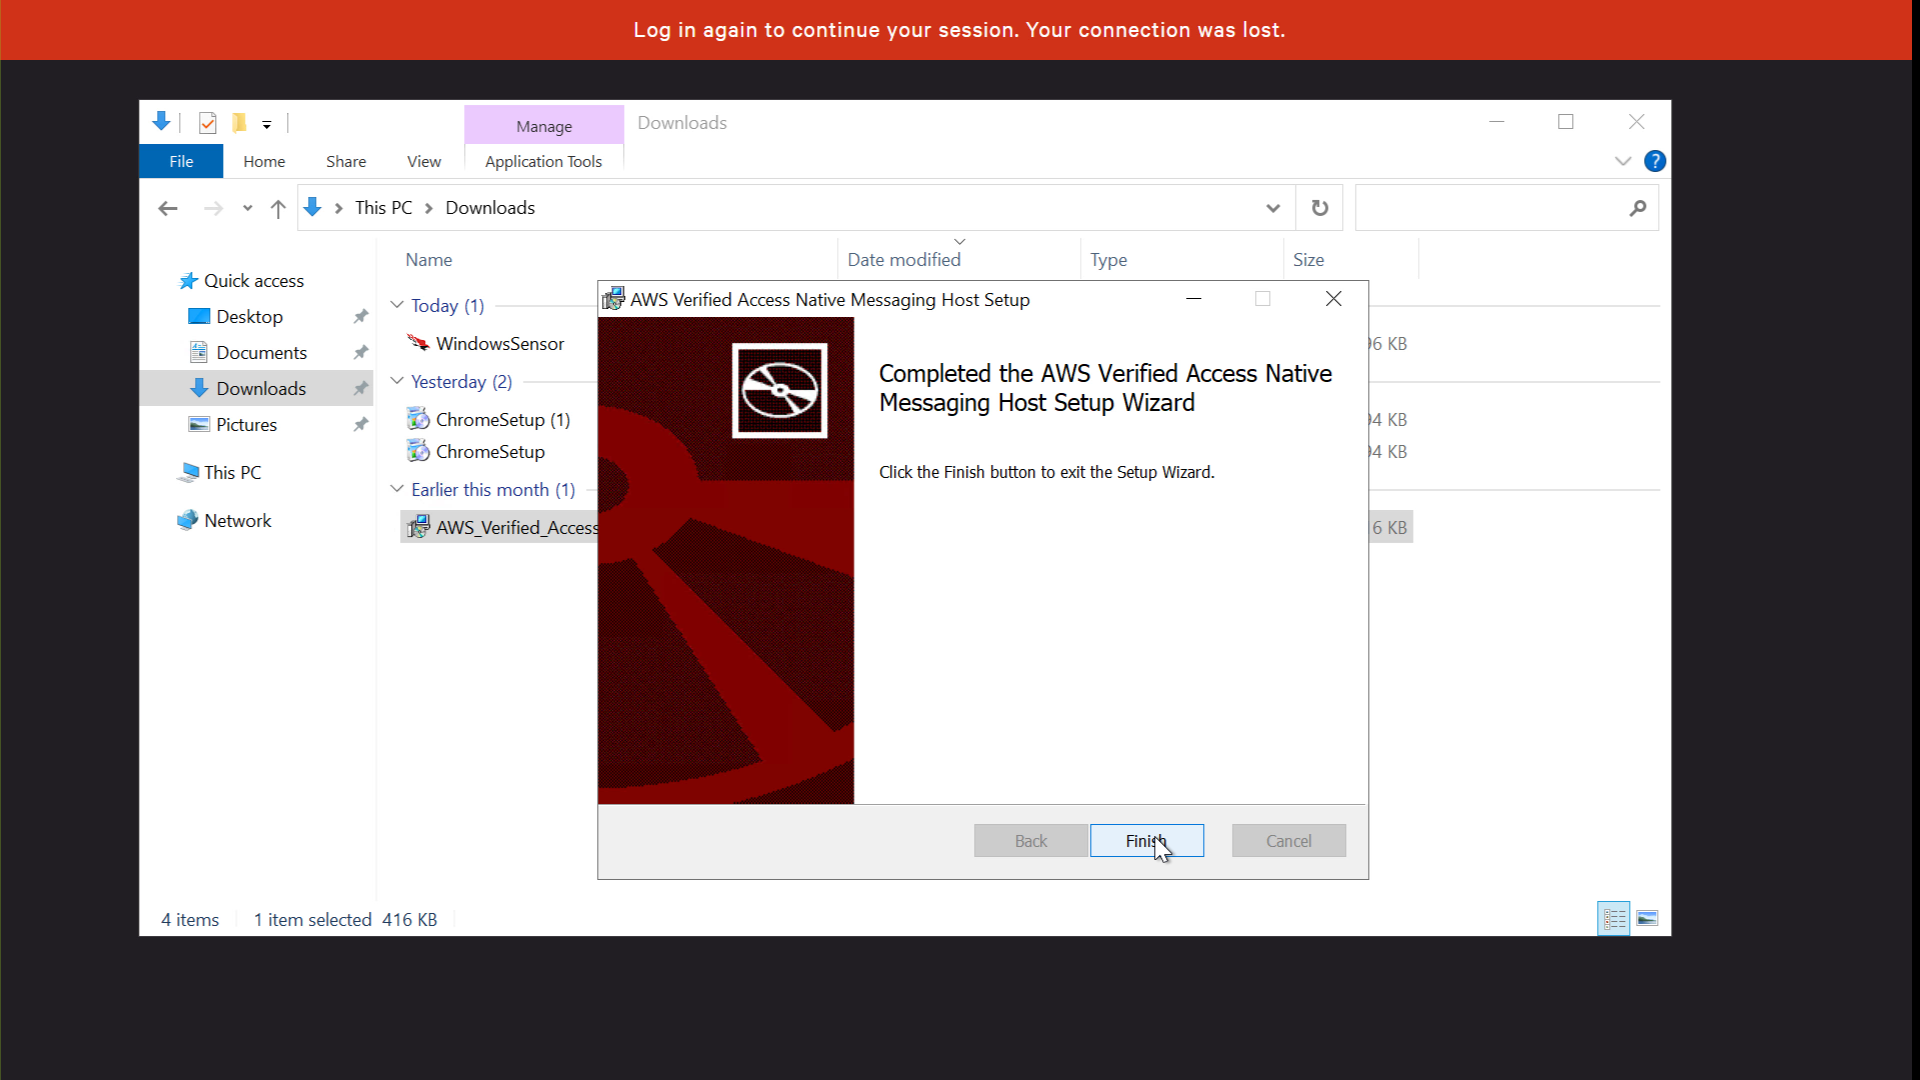1920x1080 pixels.
Task: Click Downloads in the address breadcrumb
Action: pos(490,208)
